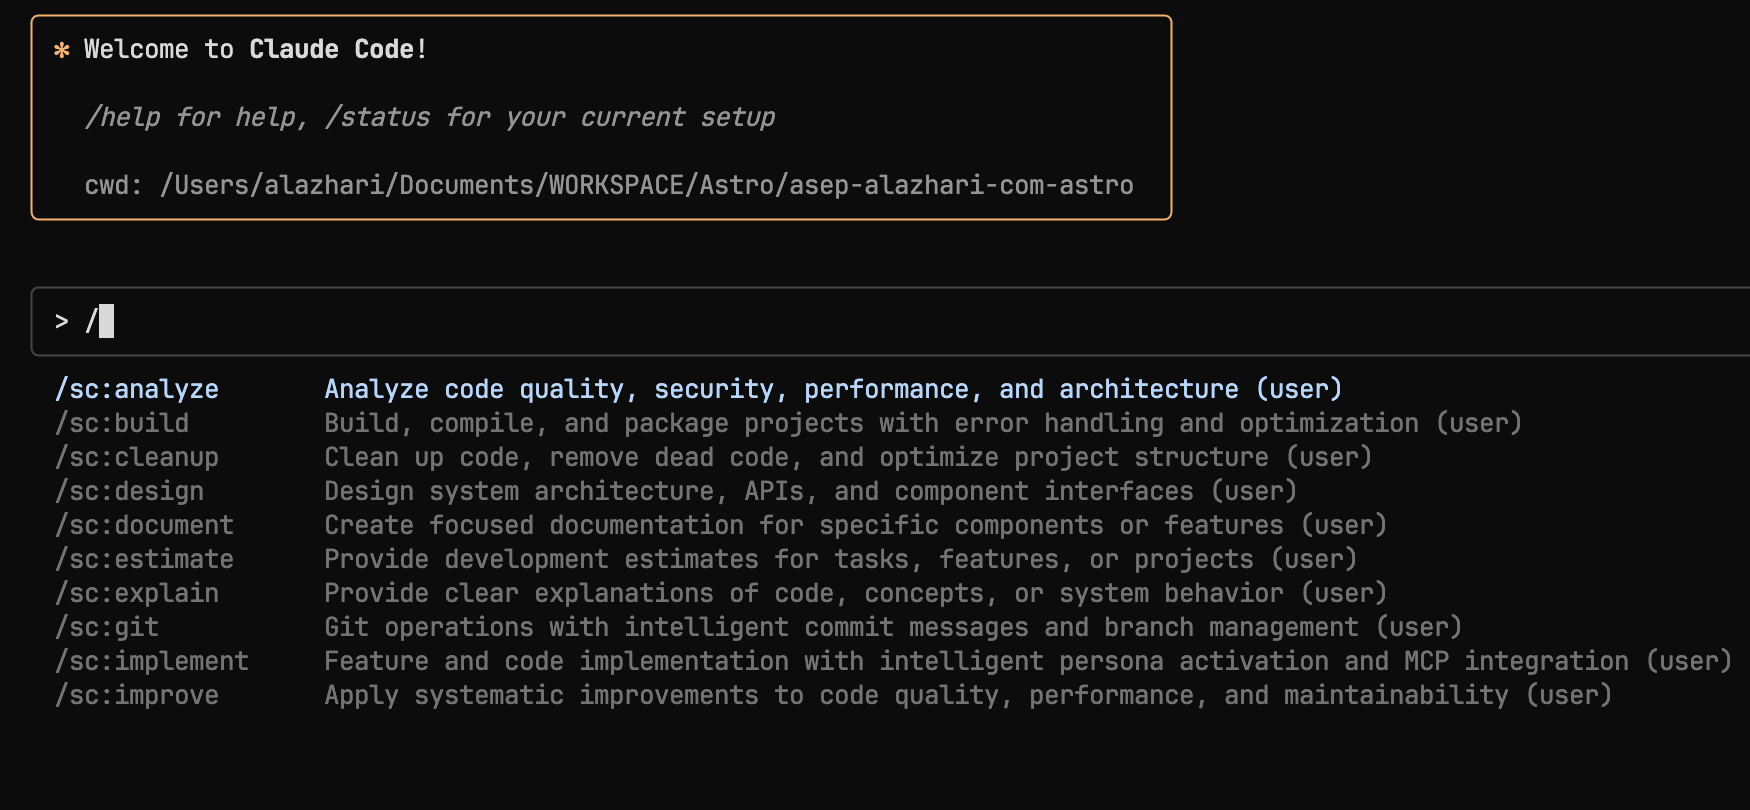Choose the /sc:cleanup command
1750x810 pixels.
(x=137, y=457)
